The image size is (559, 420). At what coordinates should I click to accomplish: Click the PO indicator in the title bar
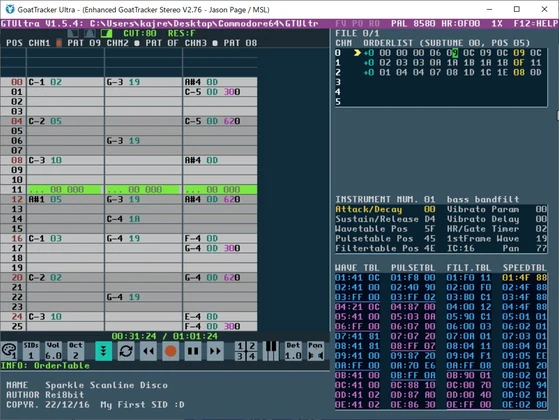[357, 24]
